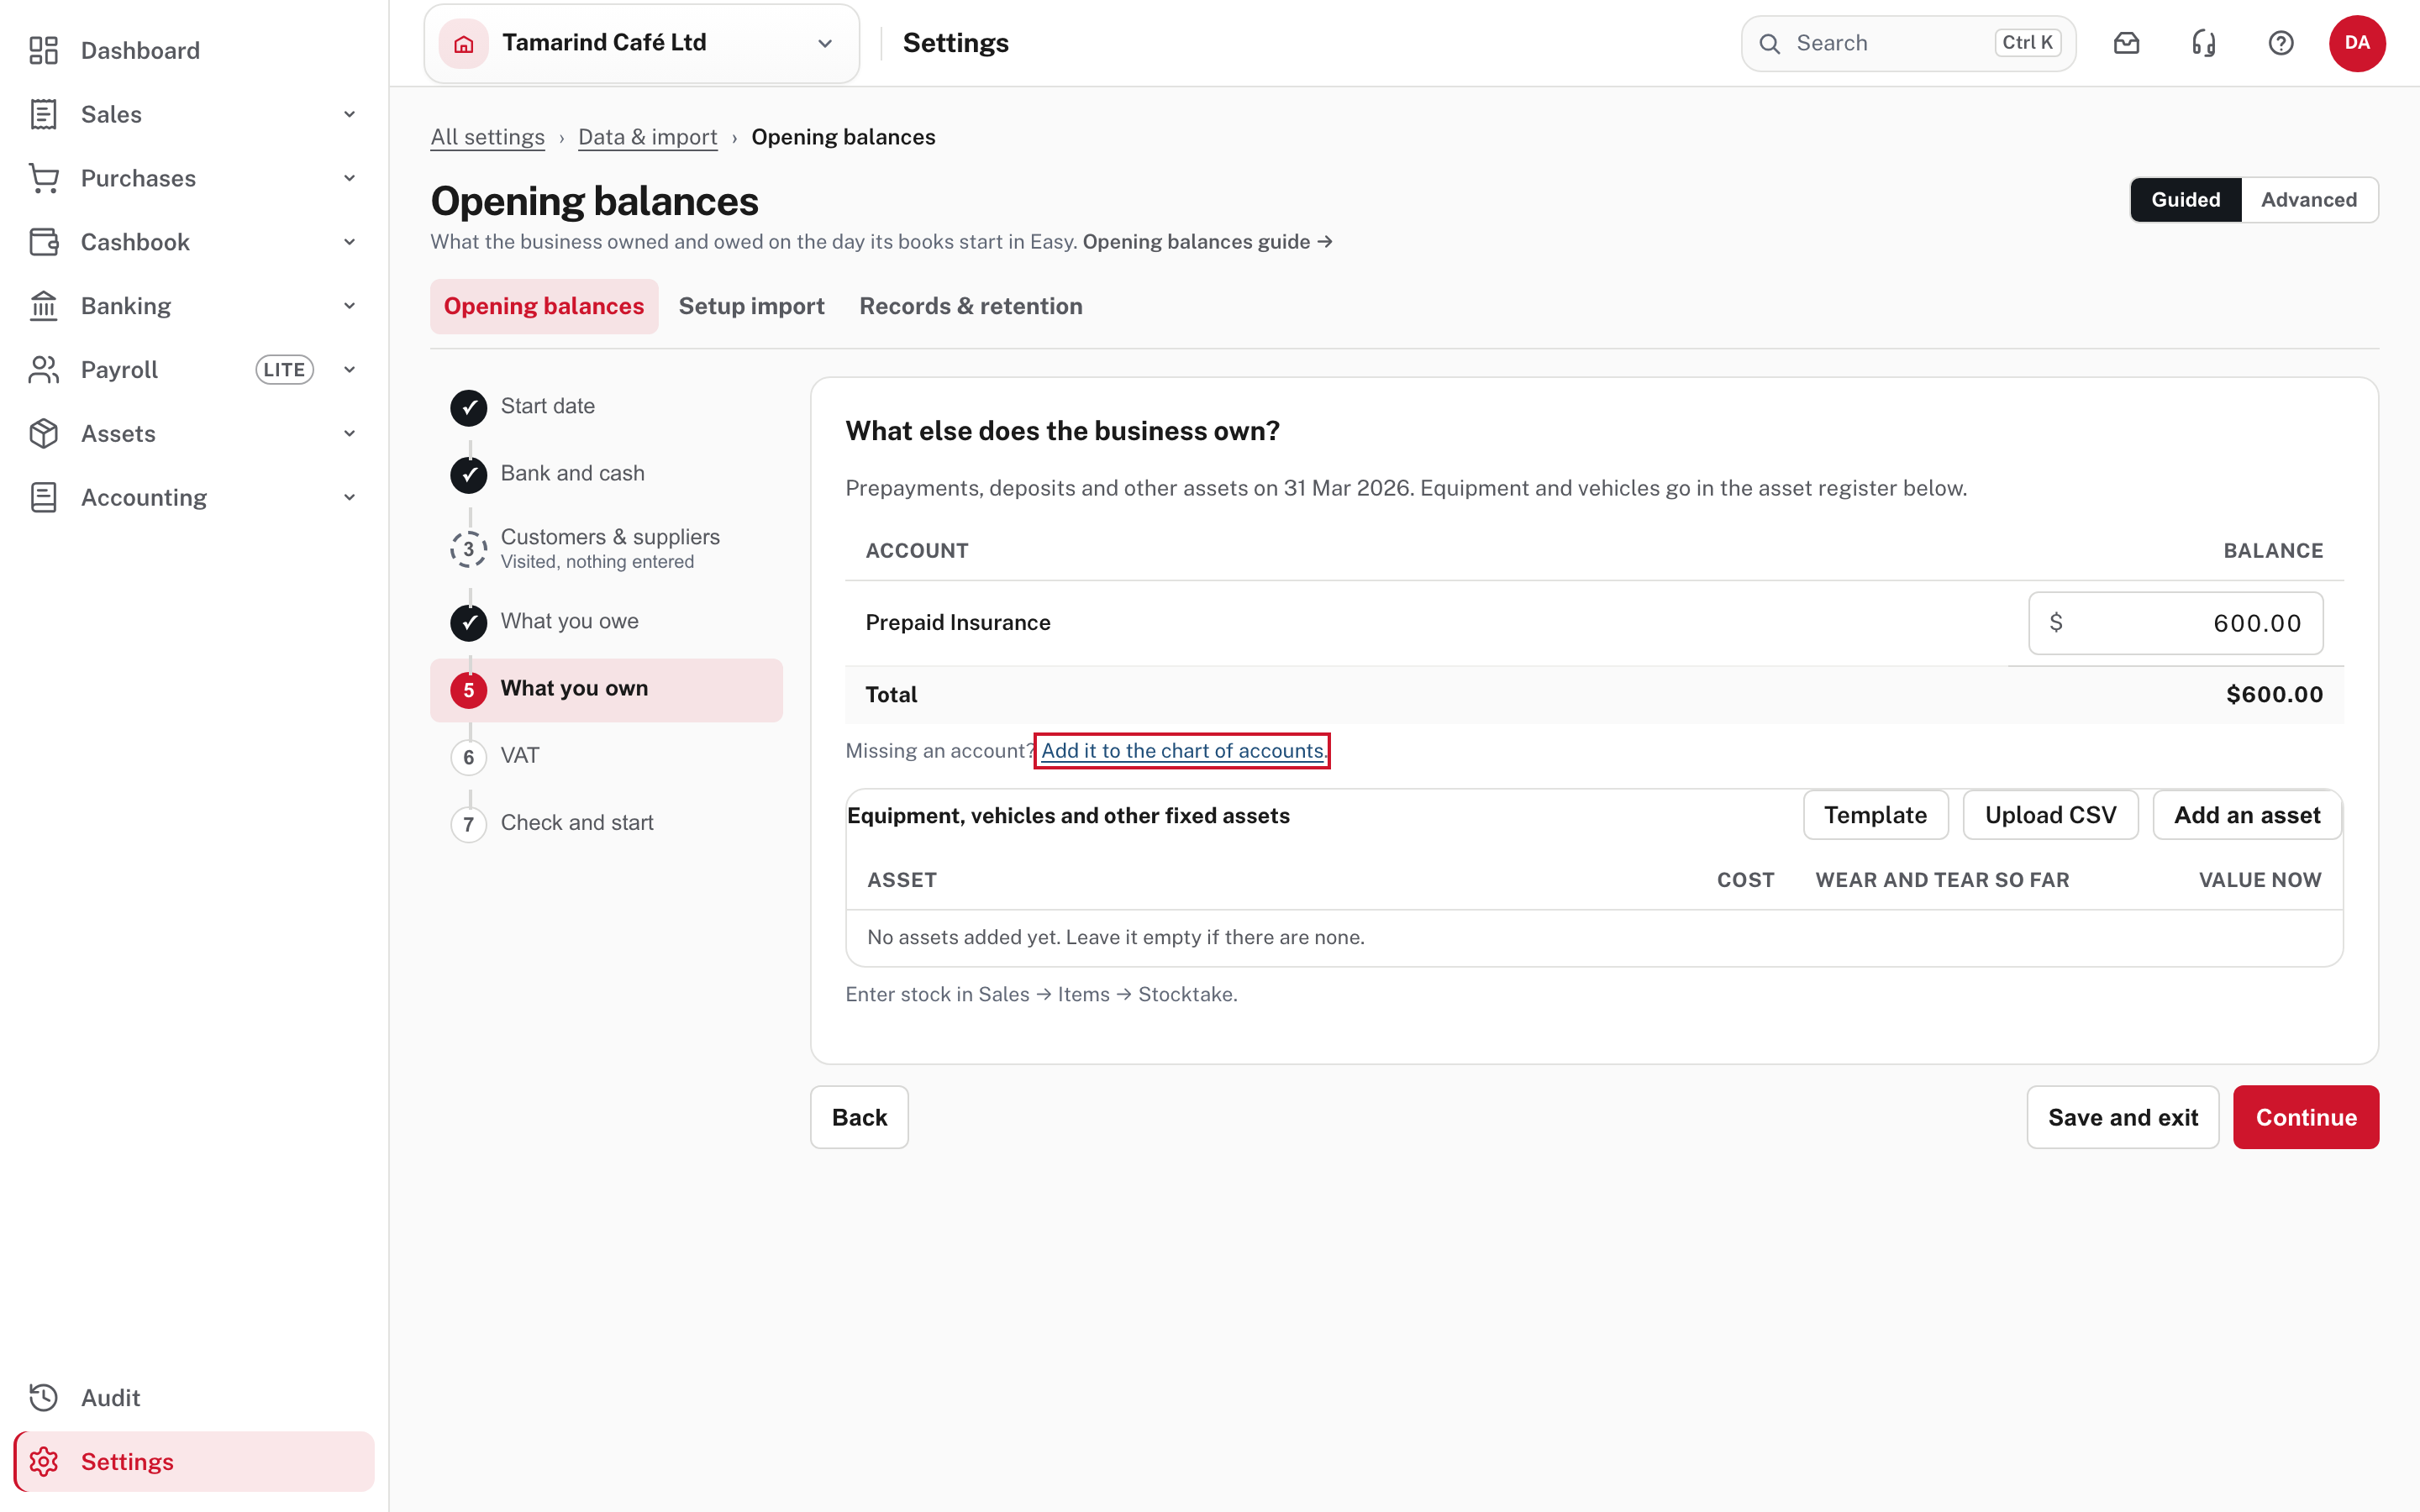The width and height of the screenshot is (2420, 1512).
Task: Click the Banking building icon
Action: (43, 306)
